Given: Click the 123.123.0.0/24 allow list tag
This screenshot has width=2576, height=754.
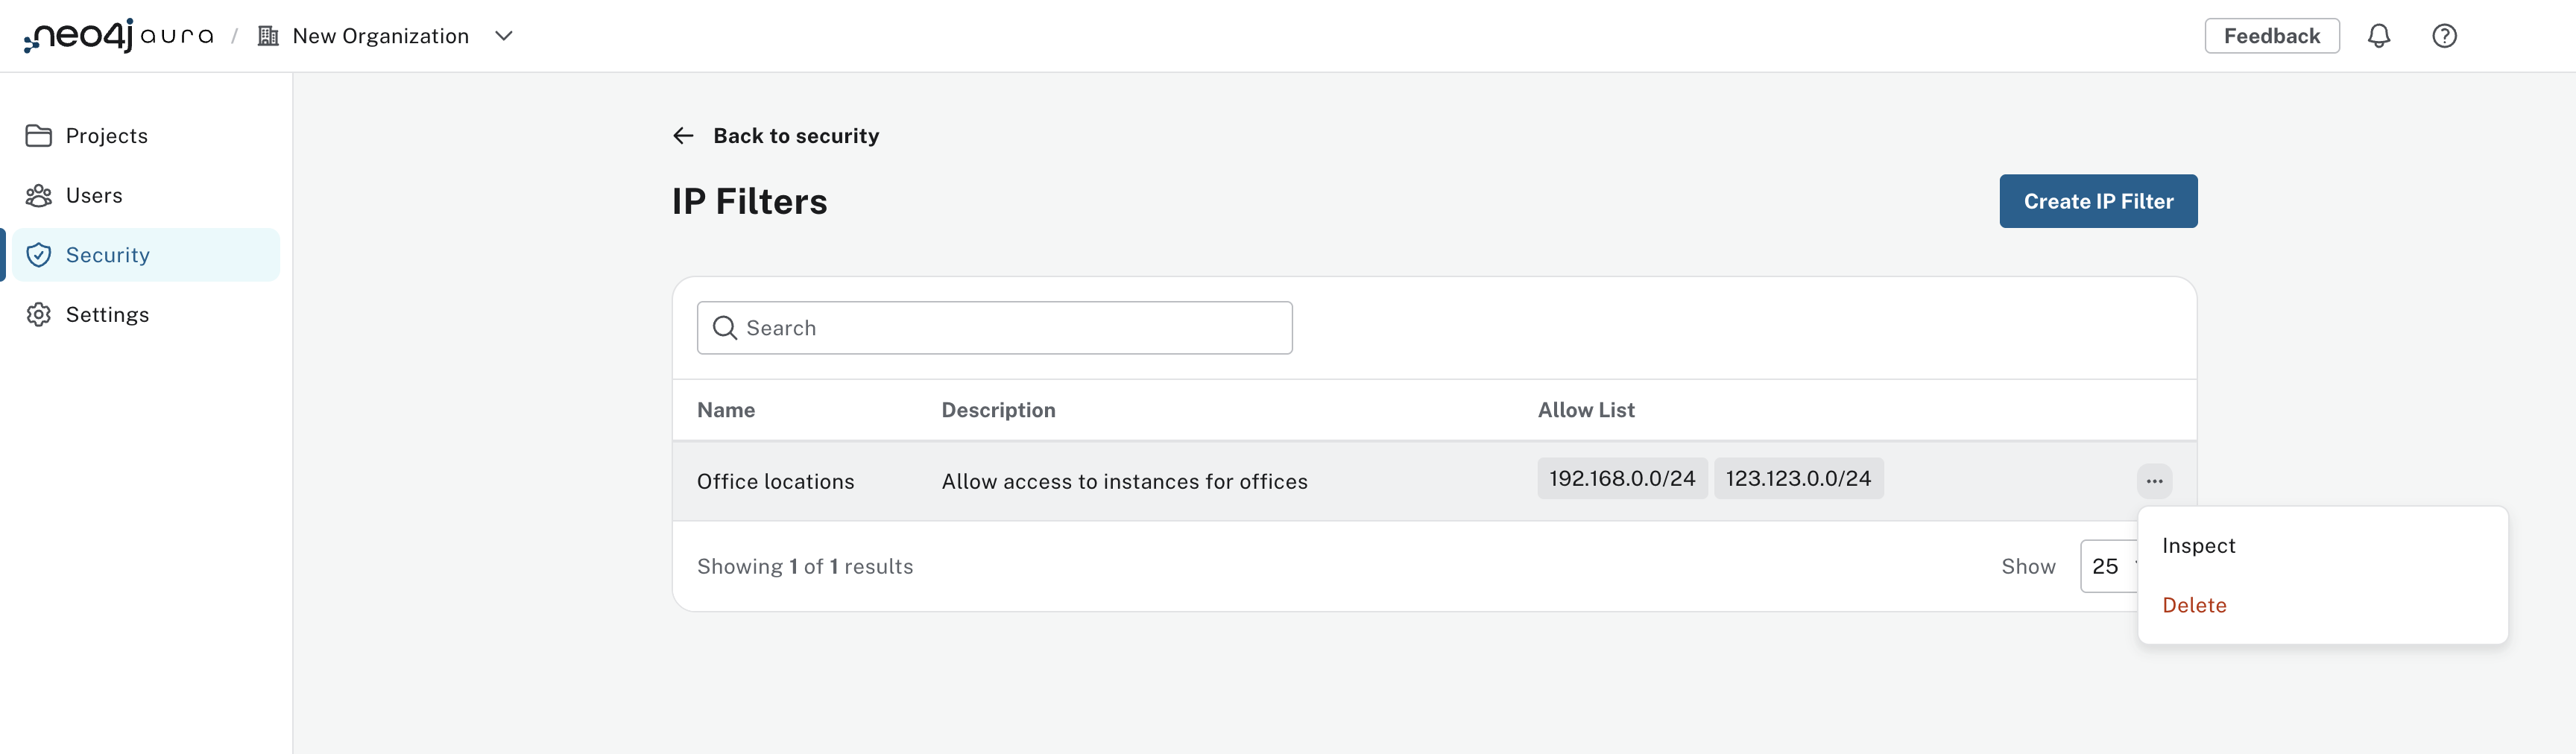Looking at the screenshot, I should 1797,479.
